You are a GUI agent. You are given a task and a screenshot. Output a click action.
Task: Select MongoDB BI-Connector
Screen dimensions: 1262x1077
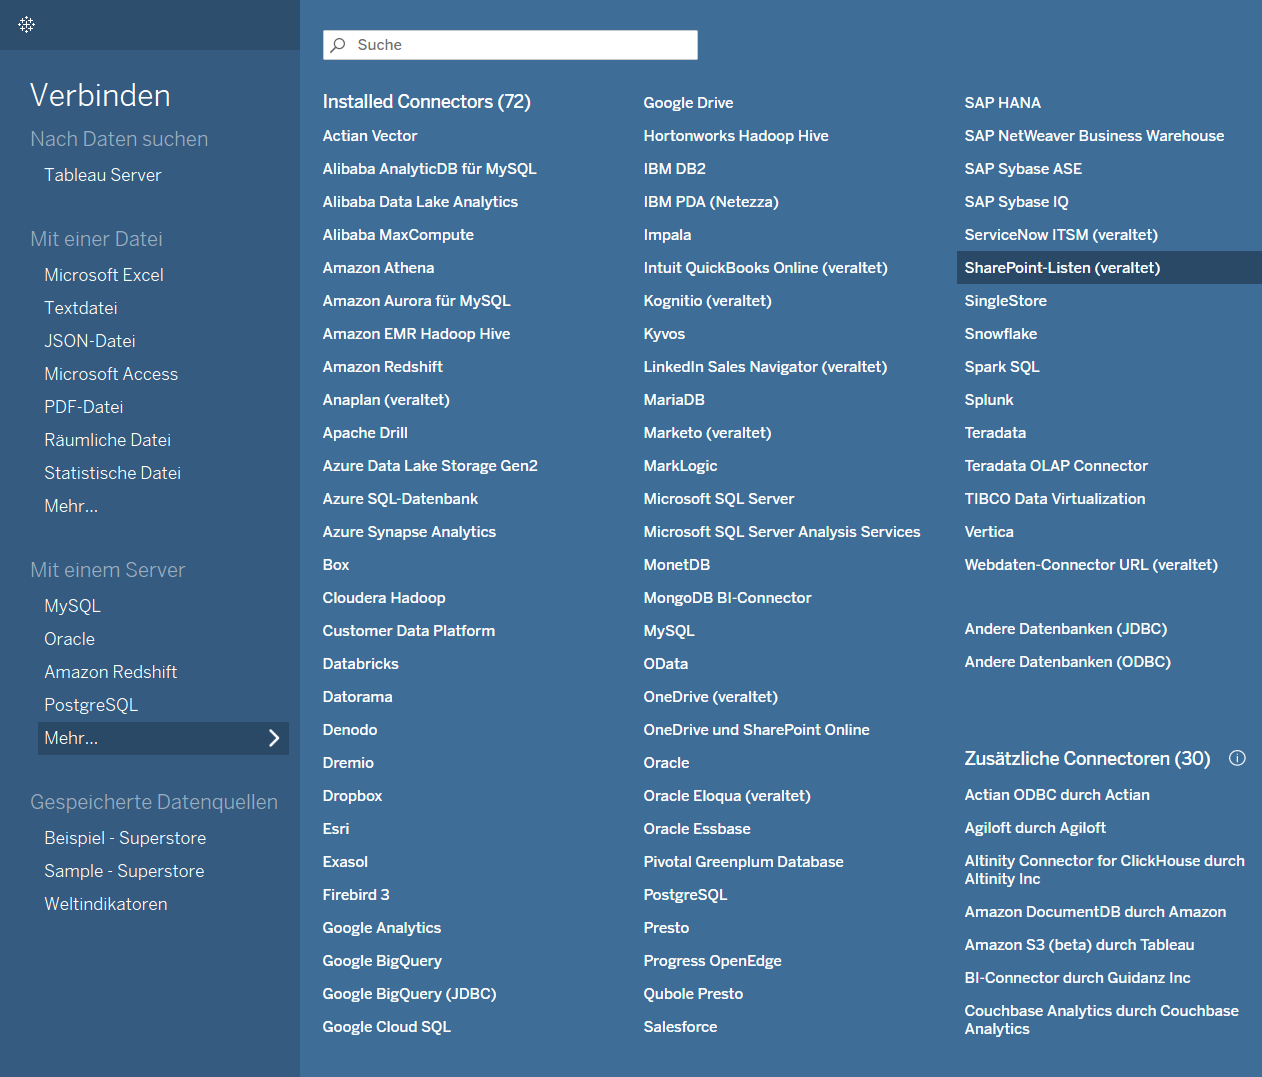[728, 598]
